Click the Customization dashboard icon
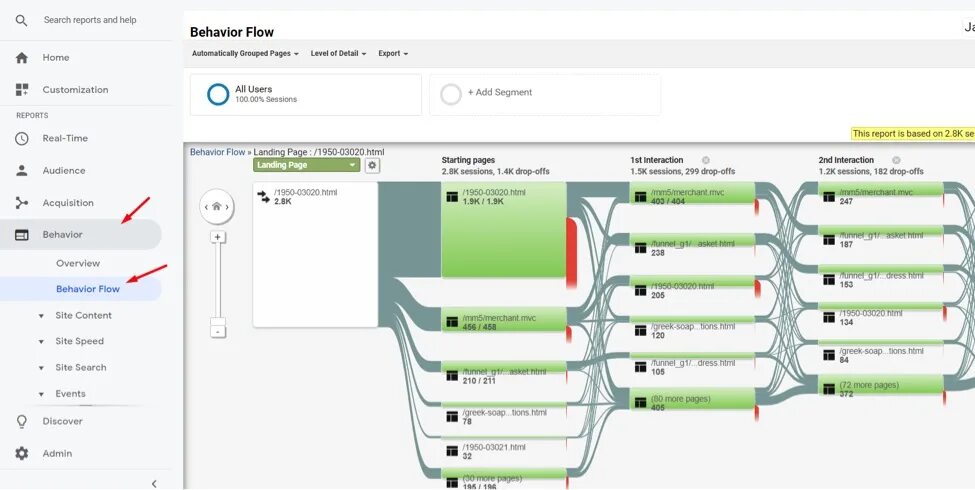975x490 pixels. [21, 90]
